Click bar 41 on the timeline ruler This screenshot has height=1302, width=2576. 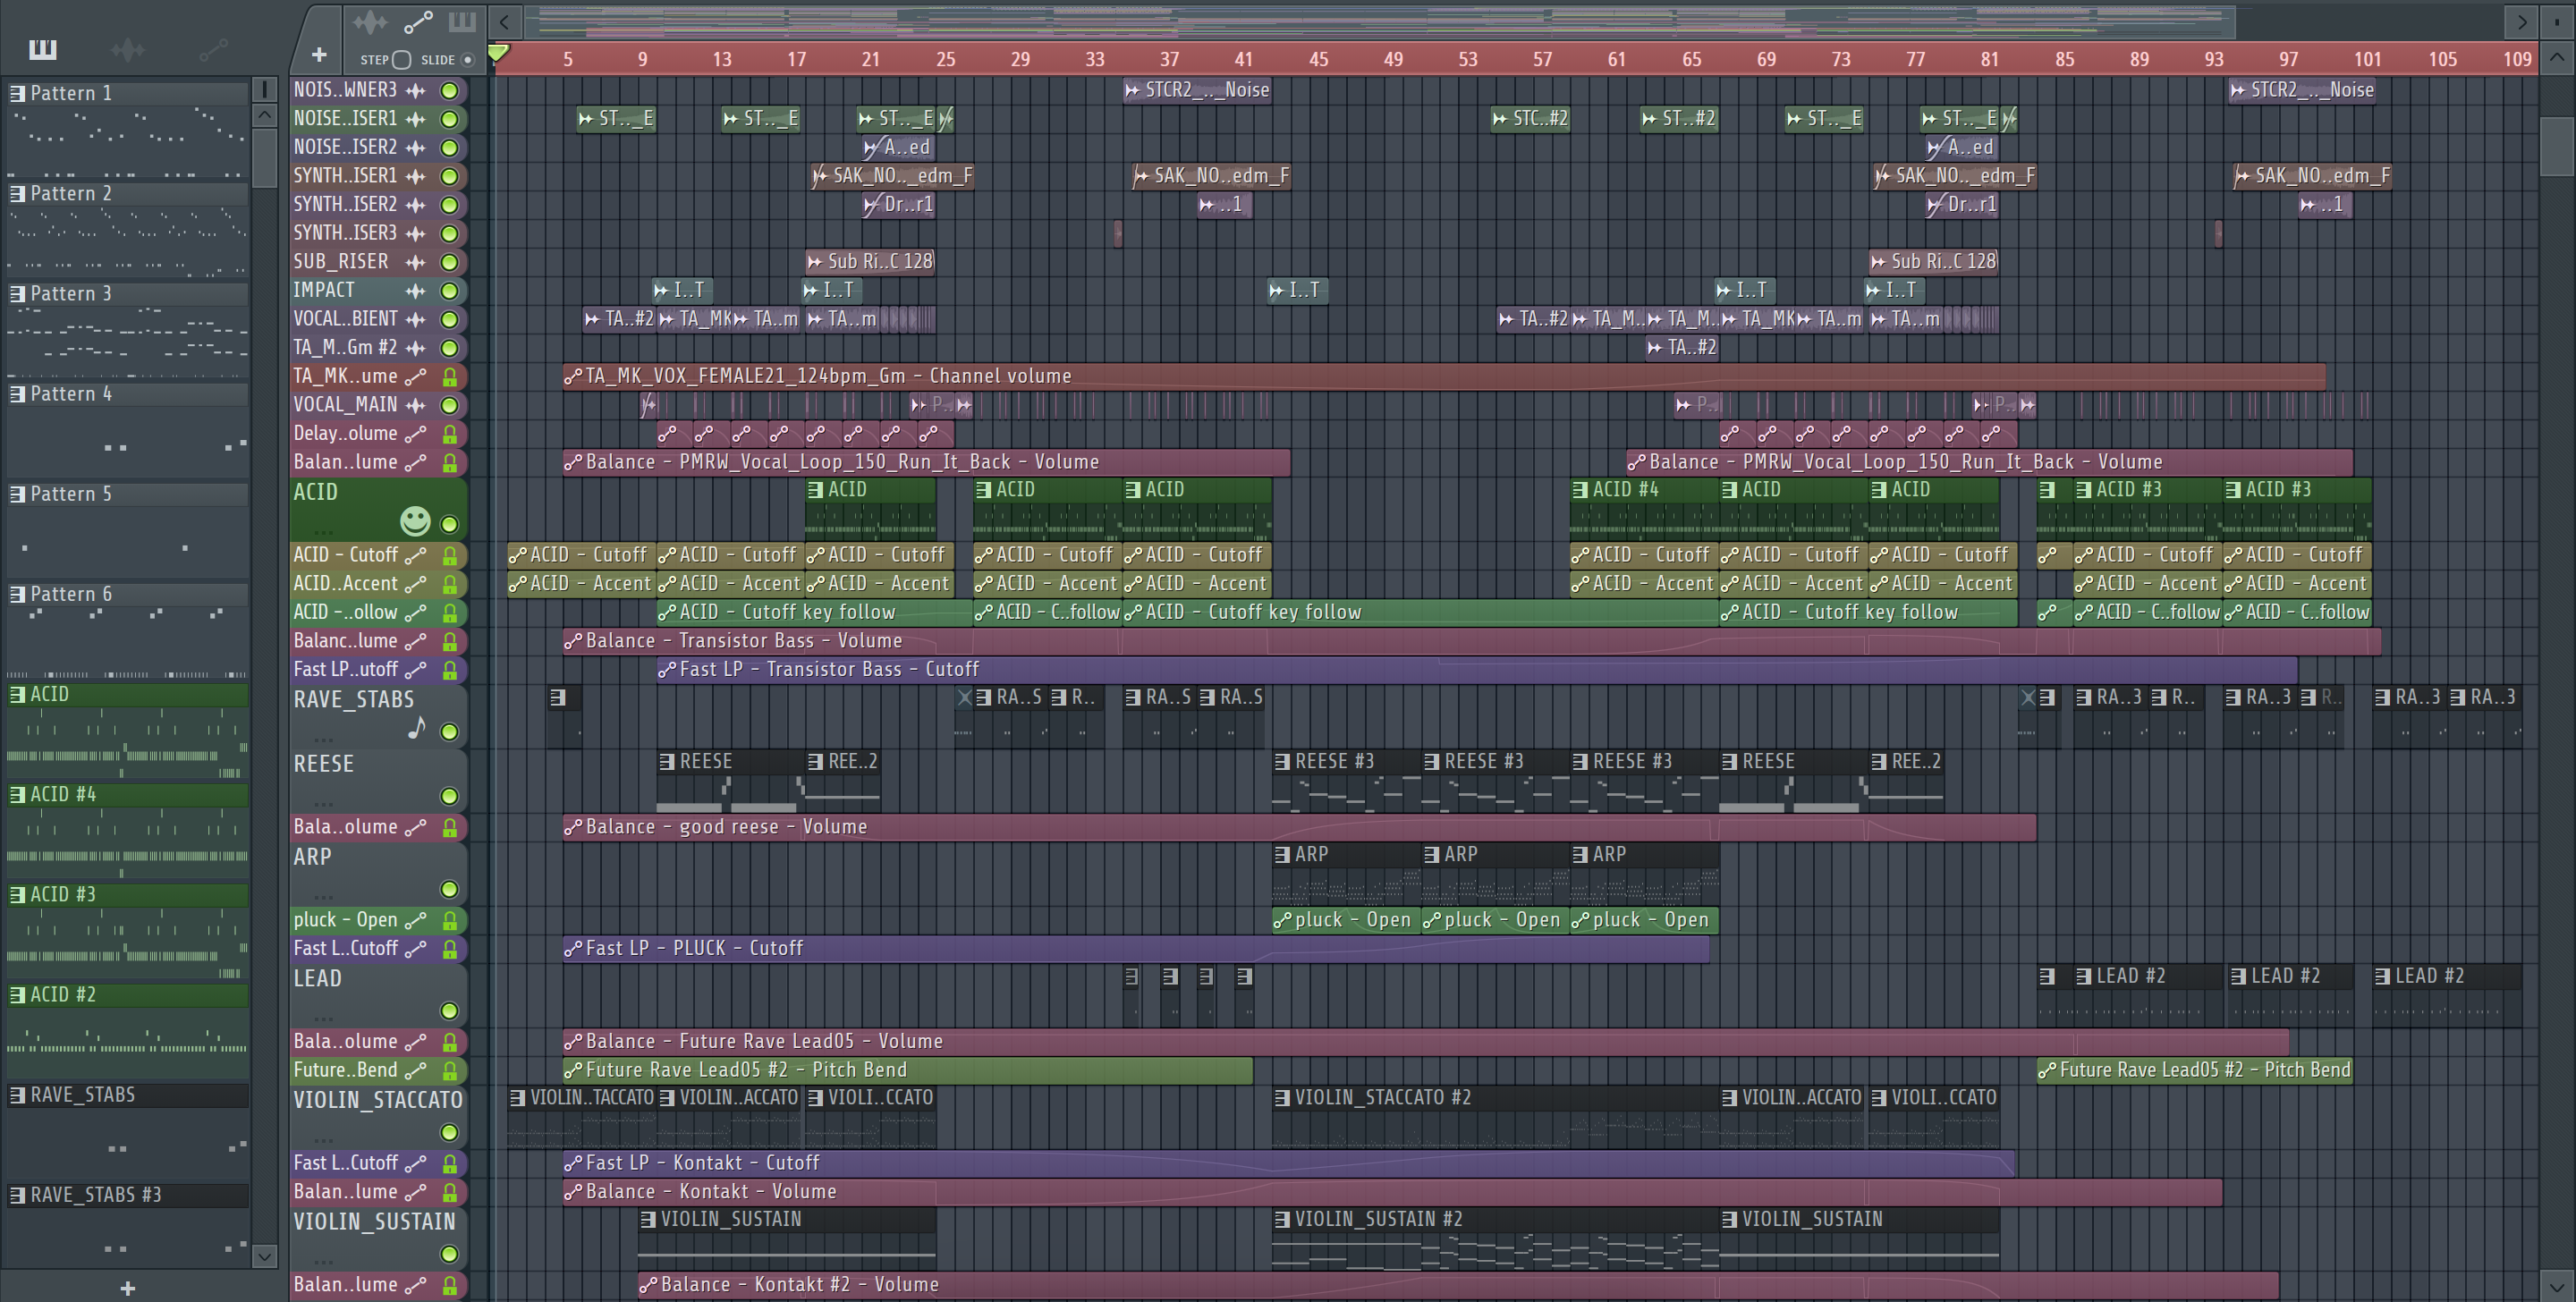(x=1243, y=60)
